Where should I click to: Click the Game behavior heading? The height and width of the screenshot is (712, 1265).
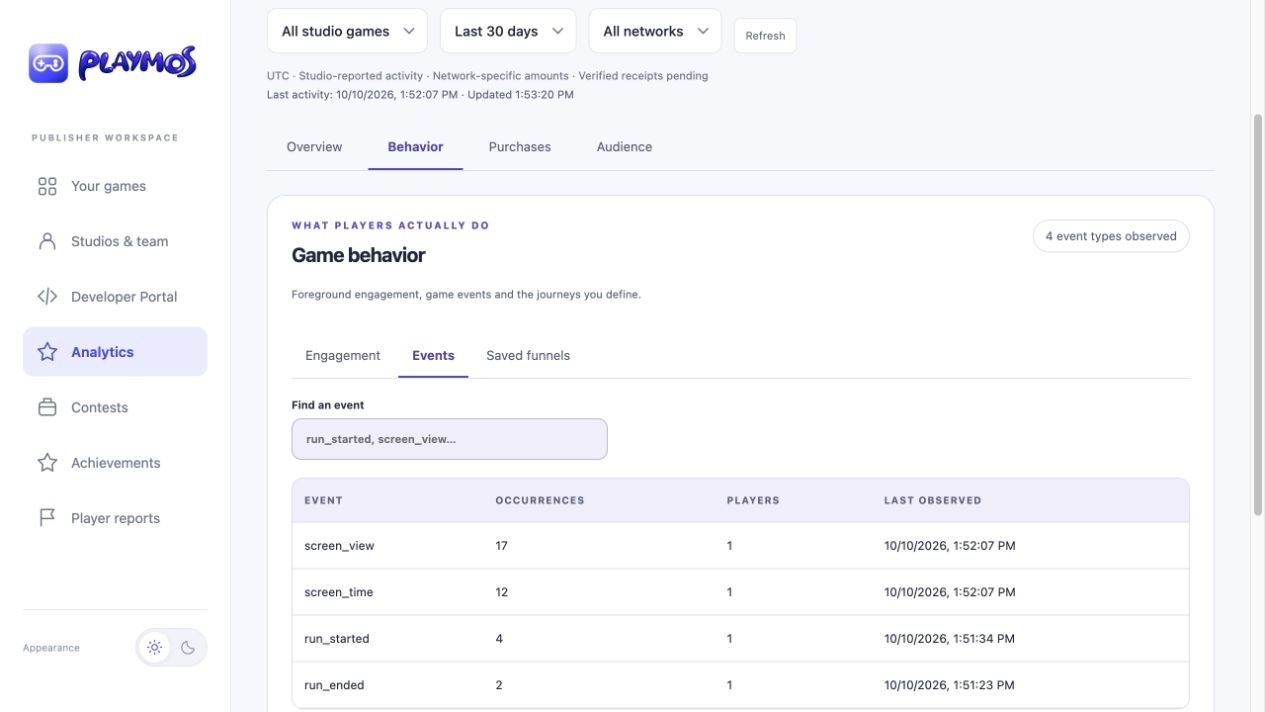click(x=358, y=255)
